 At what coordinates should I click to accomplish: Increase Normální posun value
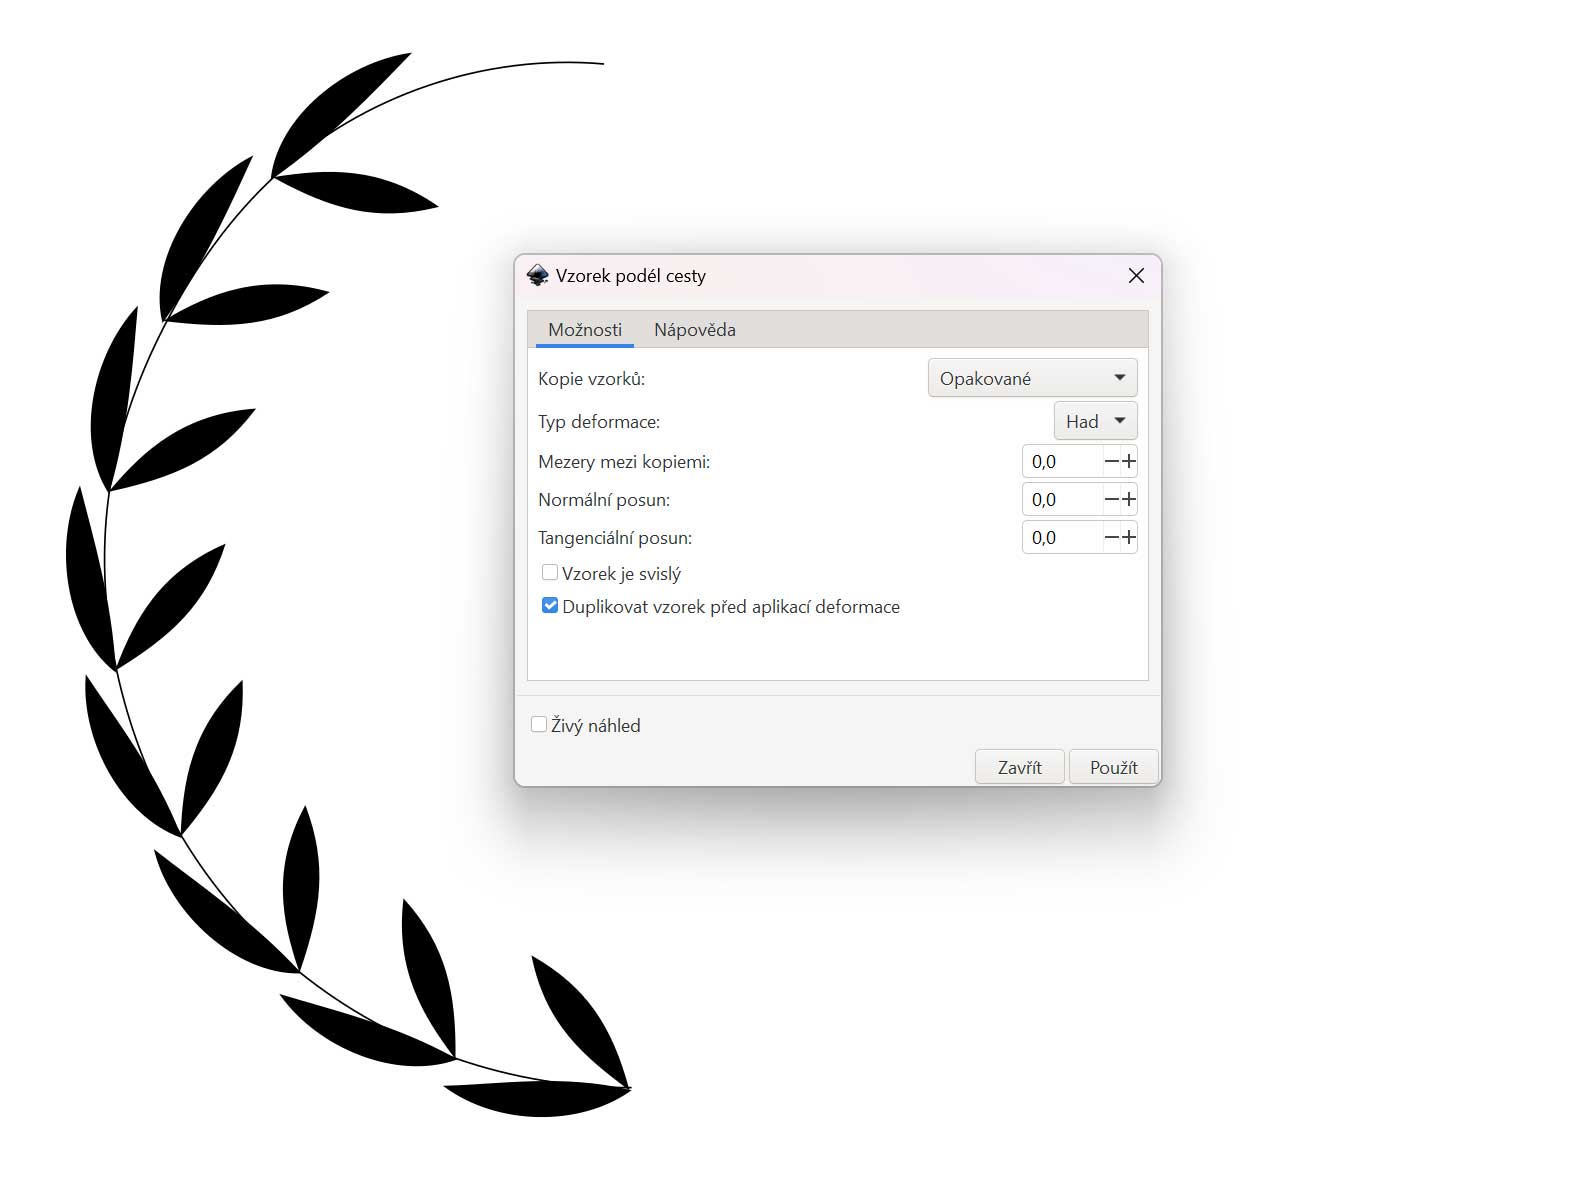point(1129,500)
